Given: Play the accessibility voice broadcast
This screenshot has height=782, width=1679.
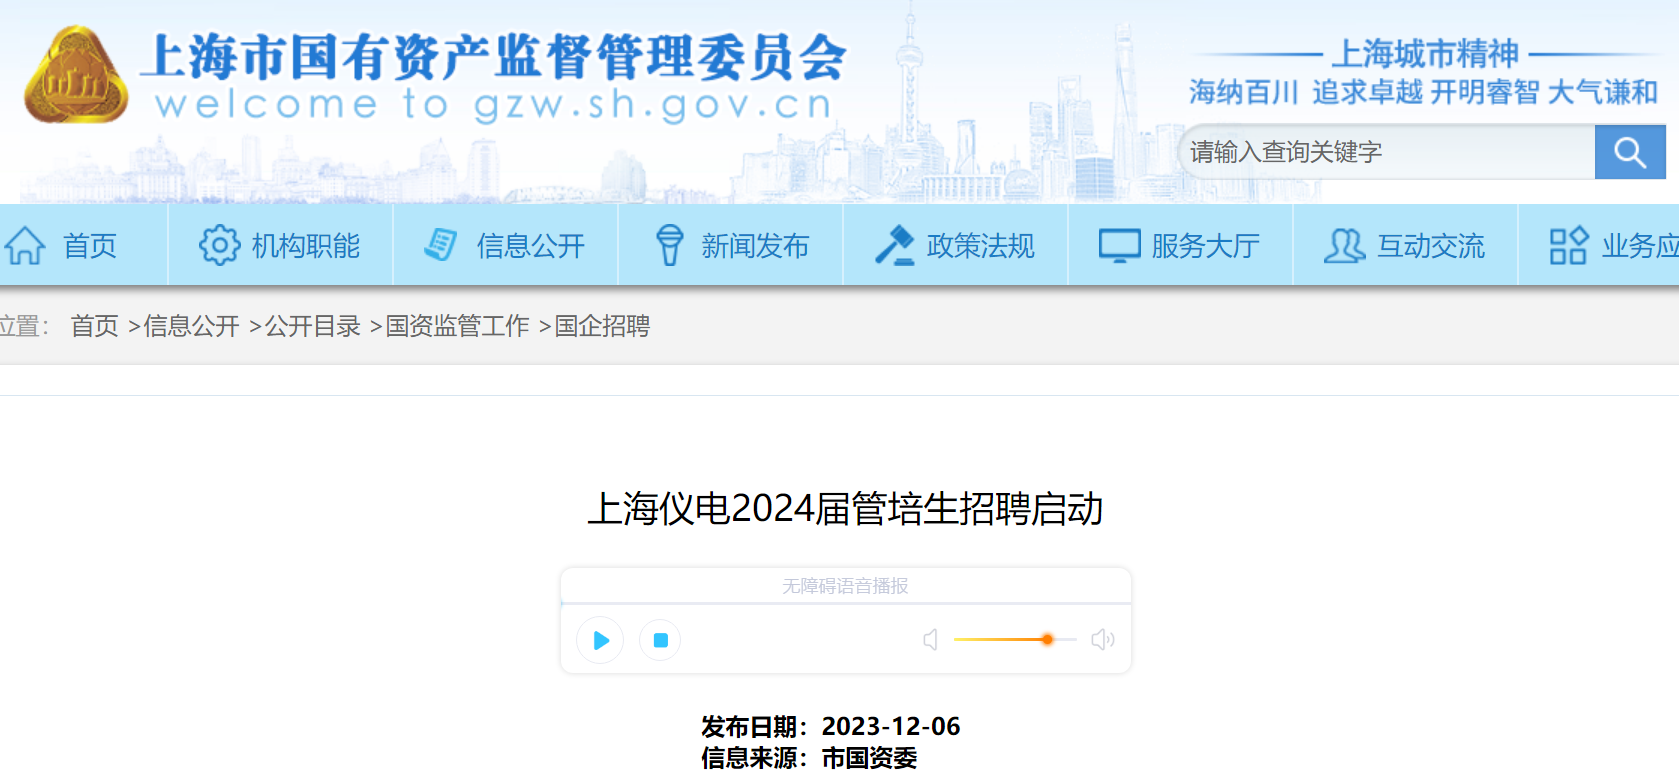Looking at the screenshot, I should pyautogui.click(x=600, y=640).
